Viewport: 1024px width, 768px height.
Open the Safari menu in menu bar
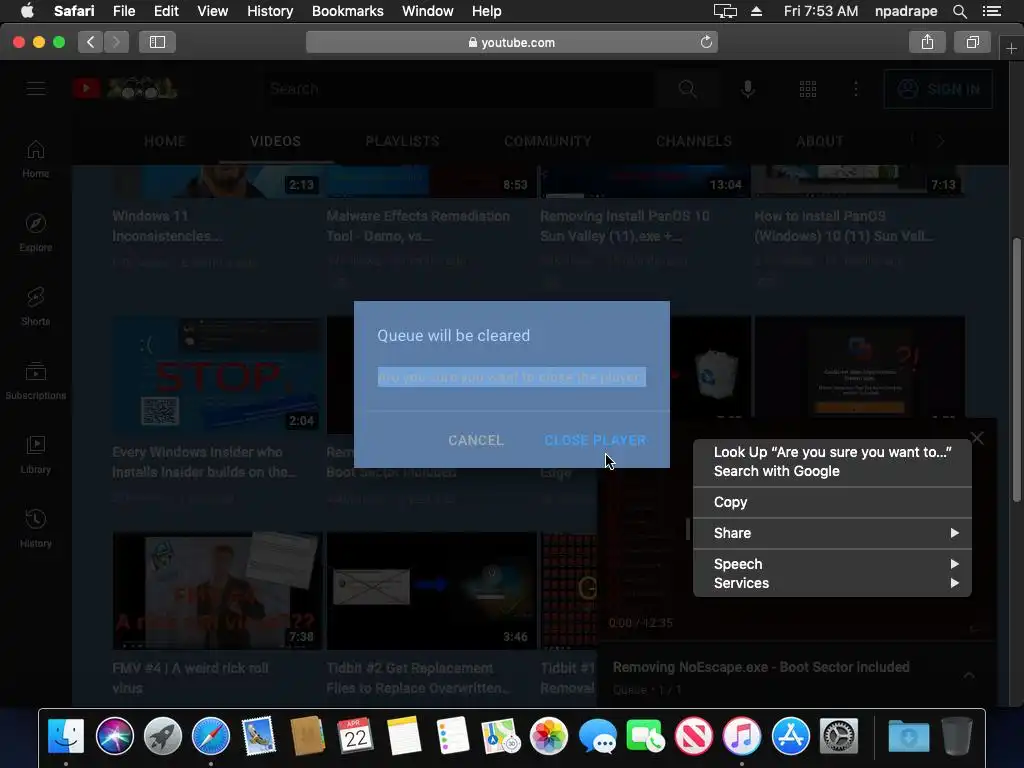tap(74, 11)
